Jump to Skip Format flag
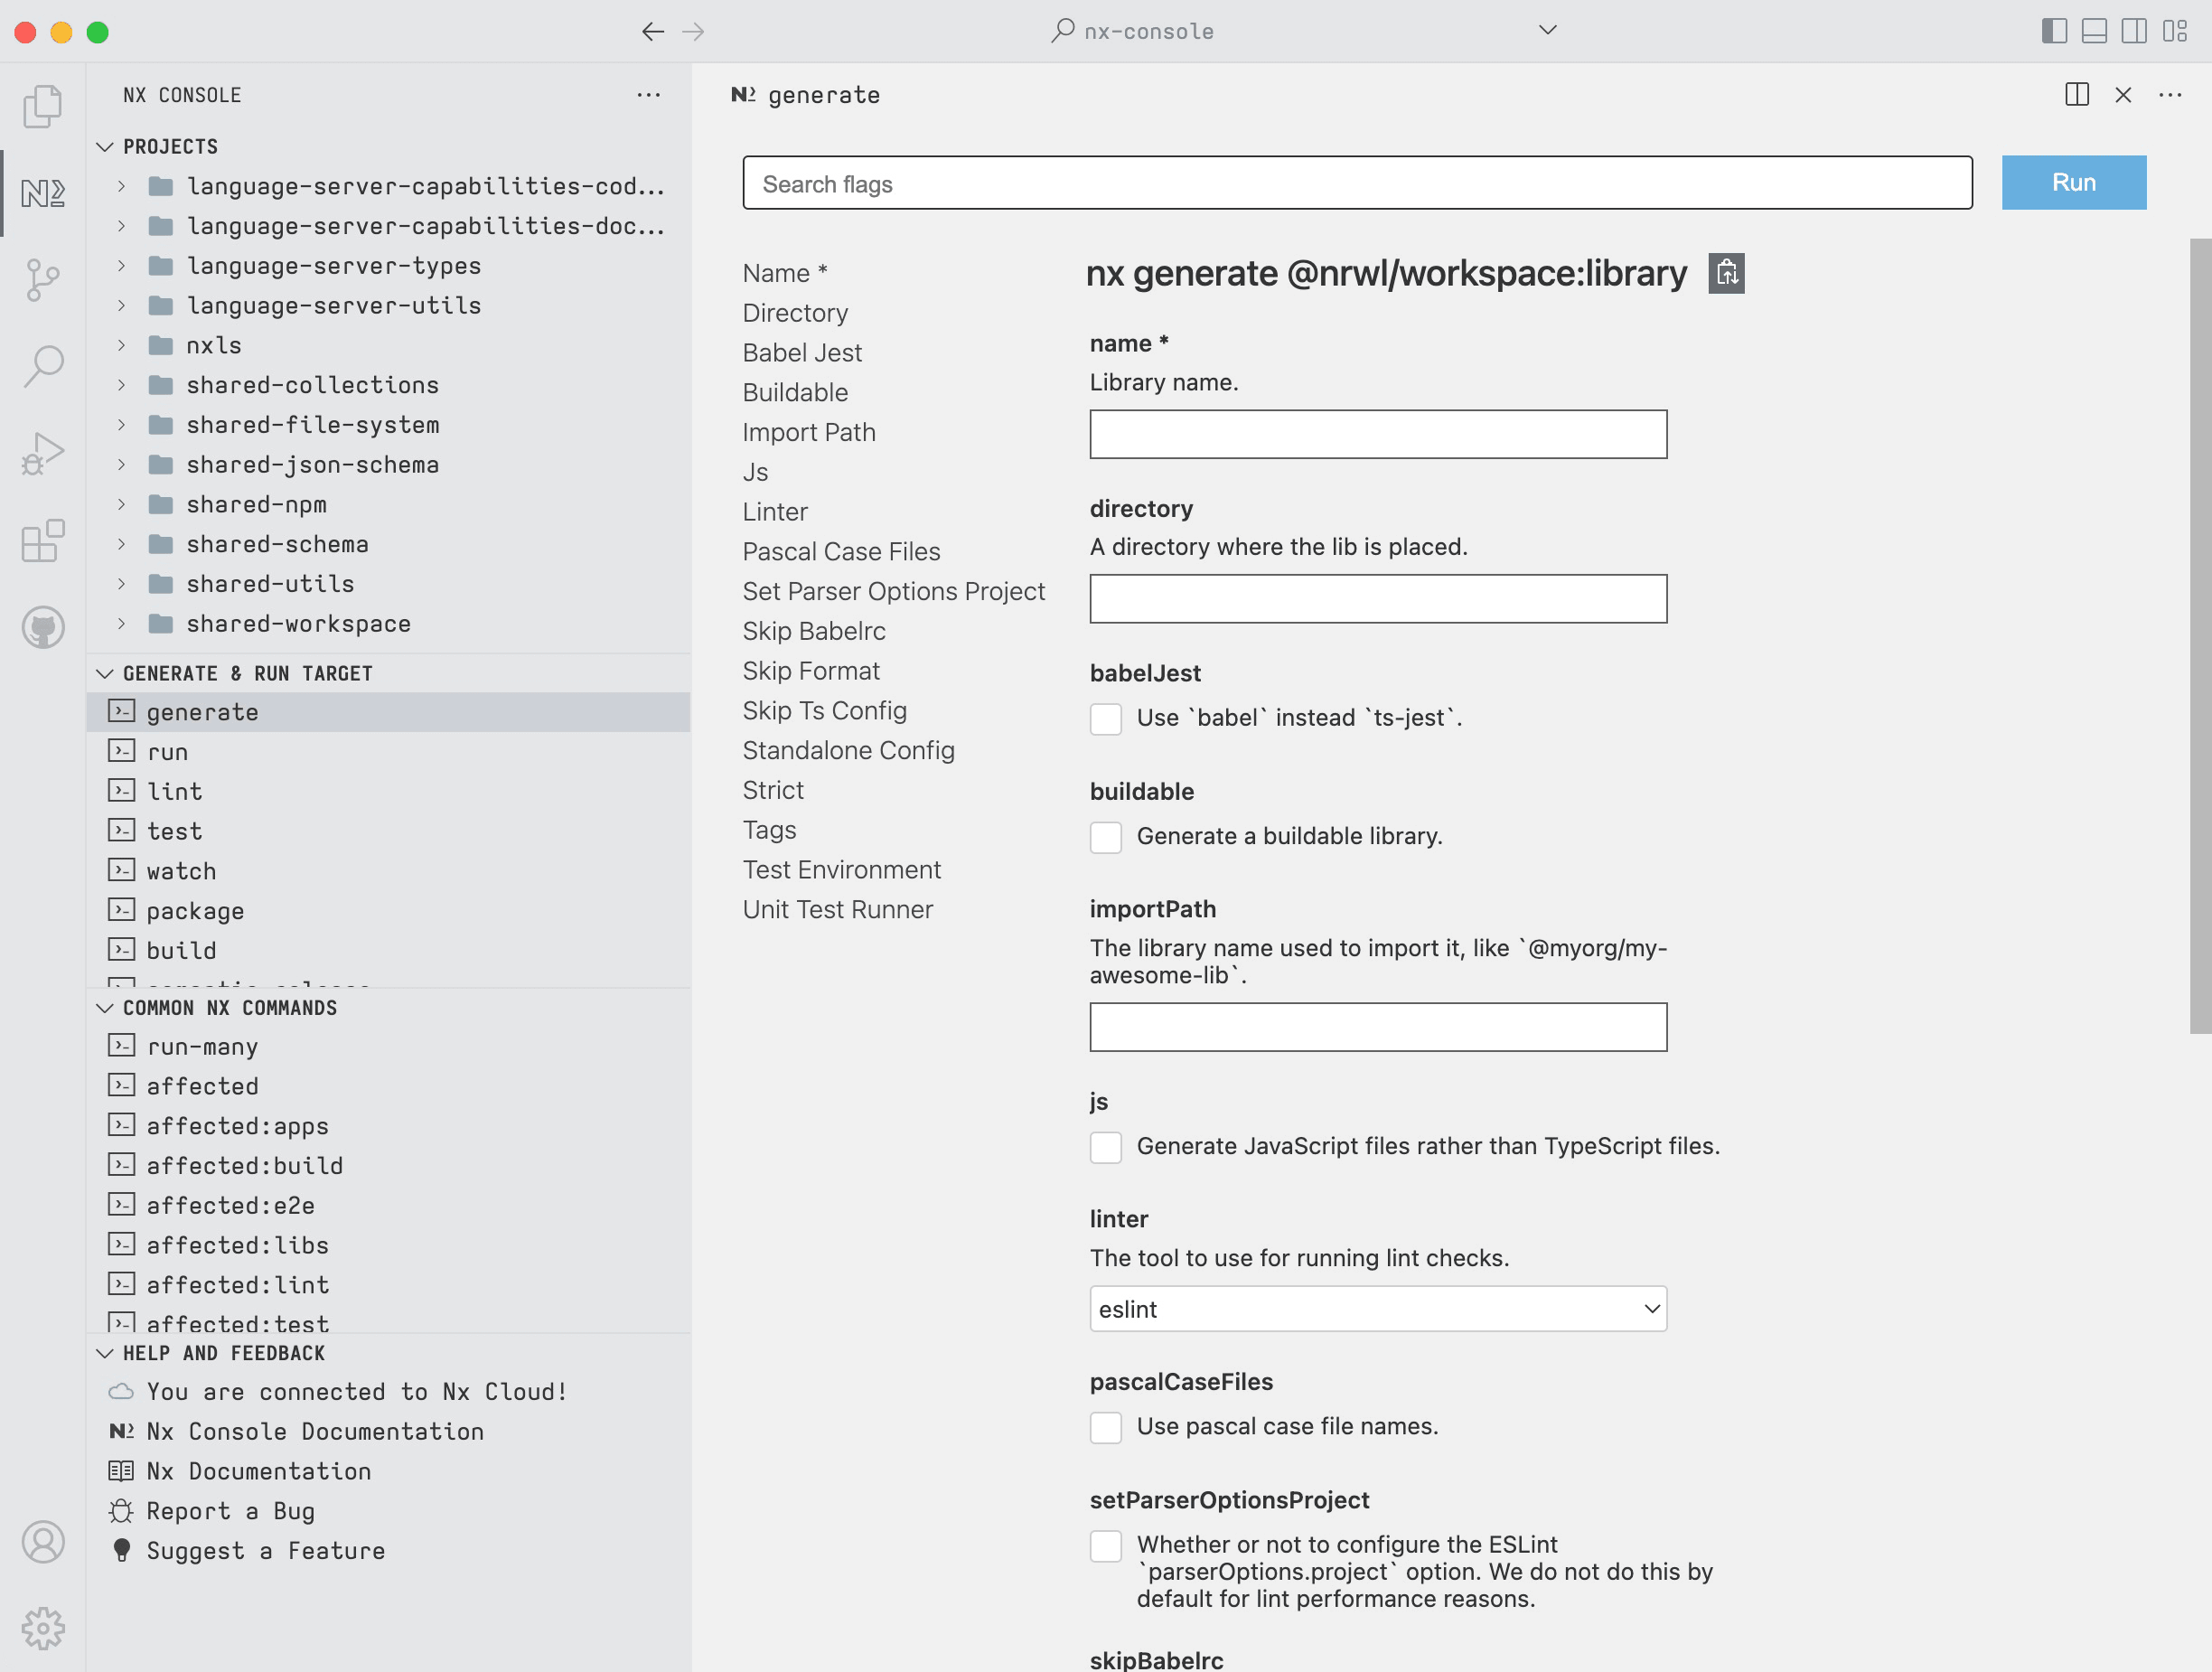 [x=811, y=671]
